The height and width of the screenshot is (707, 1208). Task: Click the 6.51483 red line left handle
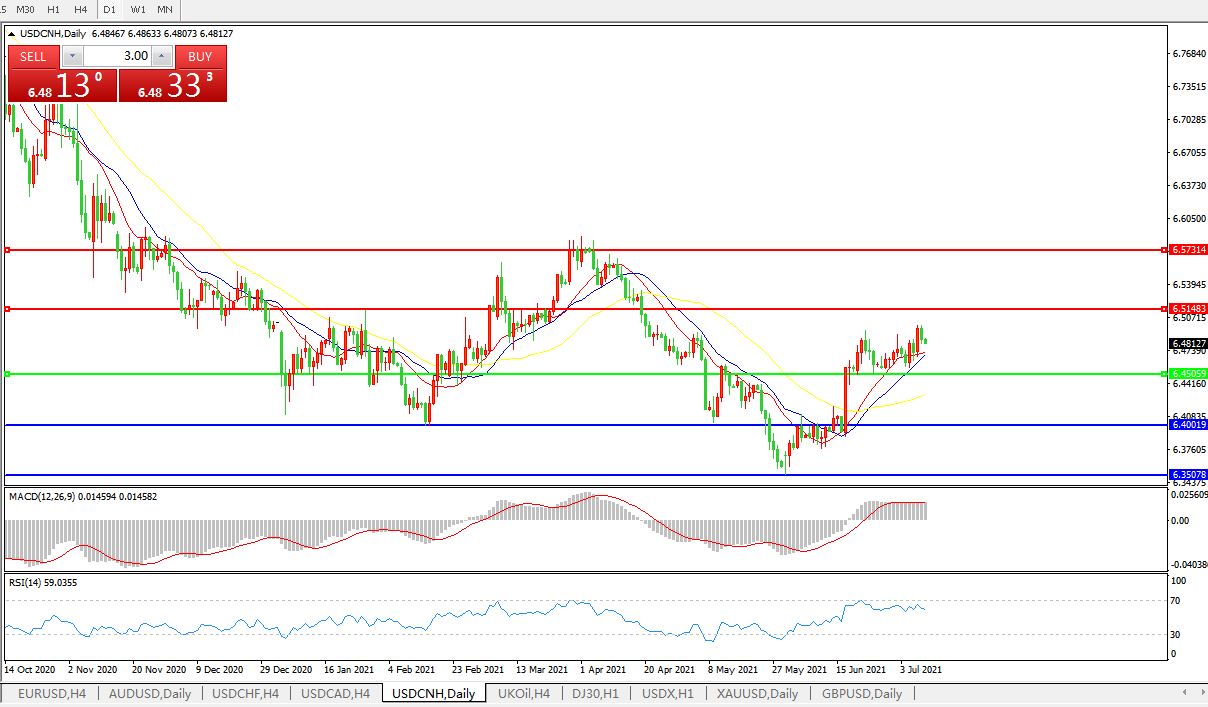pos(8,309)
